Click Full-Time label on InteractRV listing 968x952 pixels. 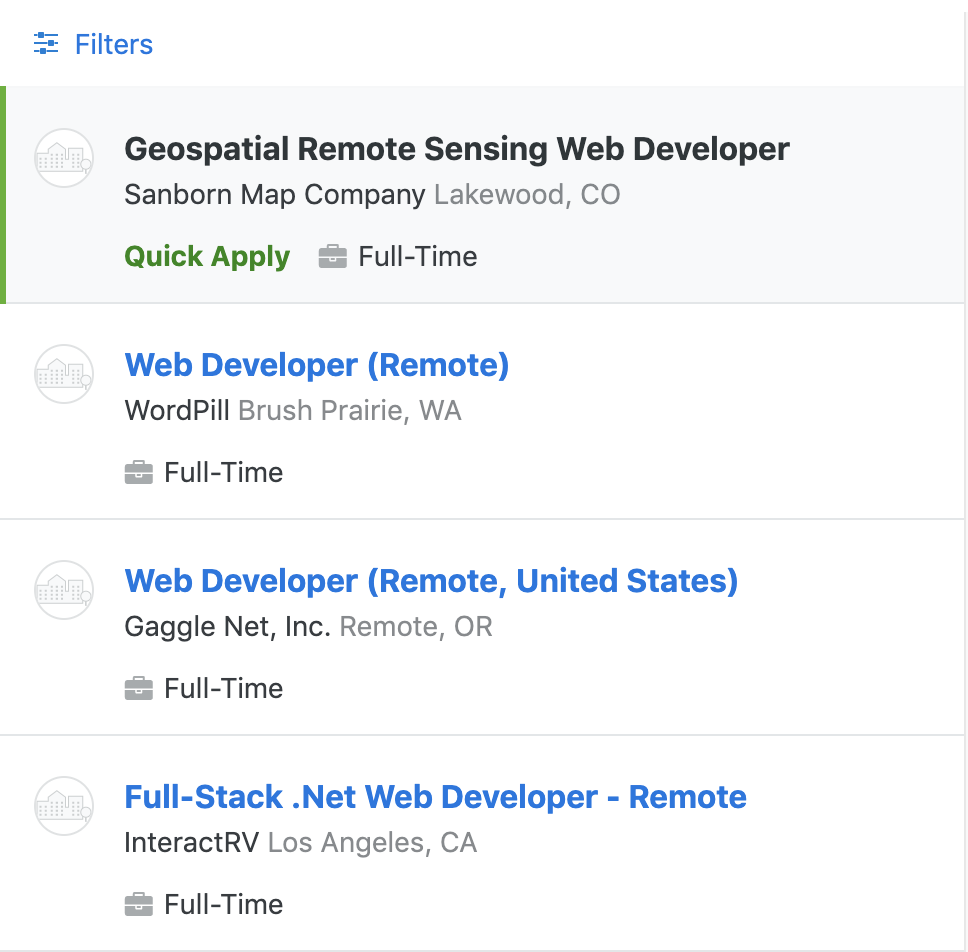(x=223, y=905)
